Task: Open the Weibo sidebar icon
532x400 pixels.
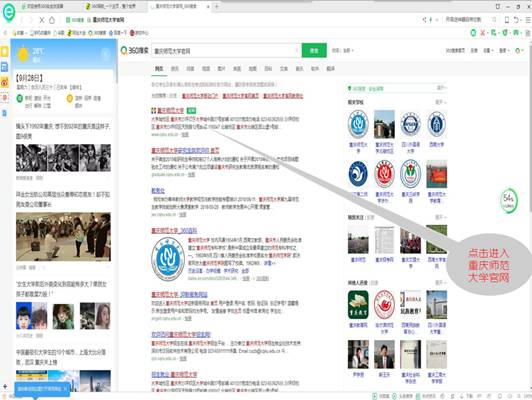Action: tap(4, 82)
